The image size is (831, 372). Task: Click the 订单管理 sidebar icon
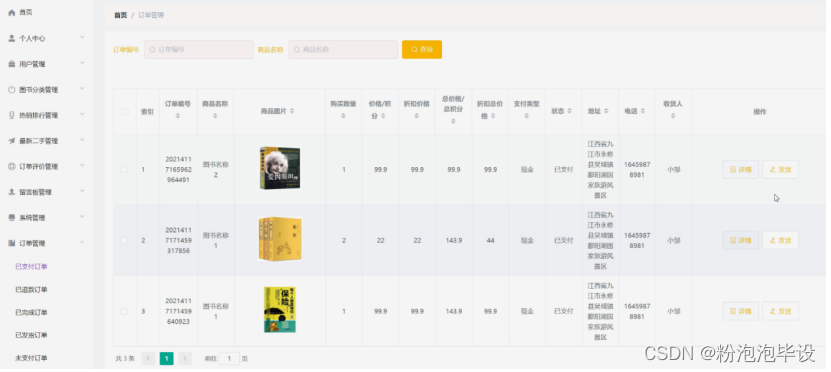(x=12, y=243)
